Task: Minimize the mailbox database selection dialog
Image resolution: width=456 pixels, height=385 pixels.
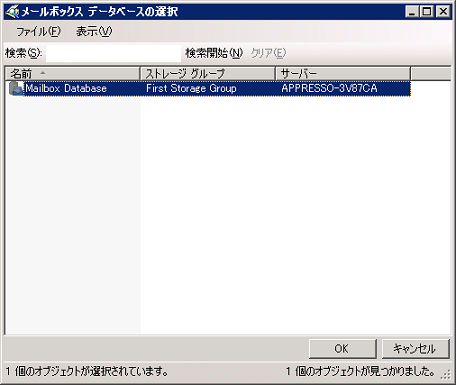Action: point(412,12)
